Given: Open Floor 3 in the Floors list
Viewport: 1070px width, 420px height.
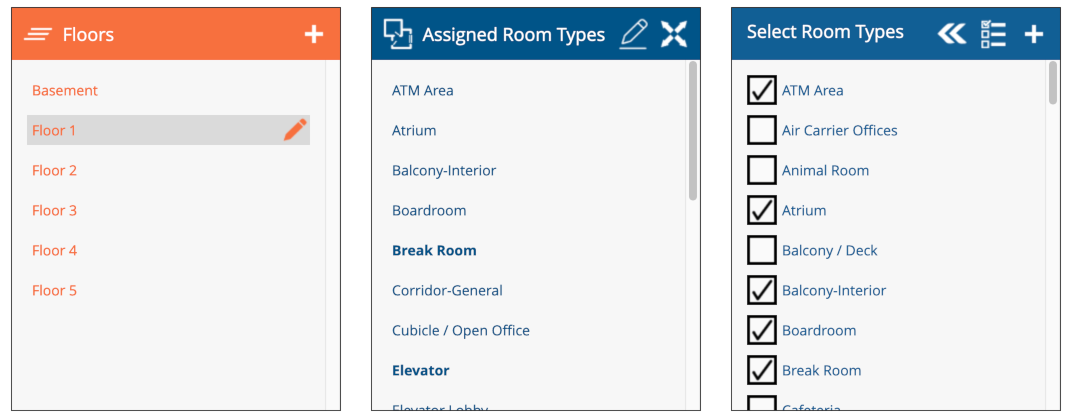Looking at the screenshot, I should point(55,210).
